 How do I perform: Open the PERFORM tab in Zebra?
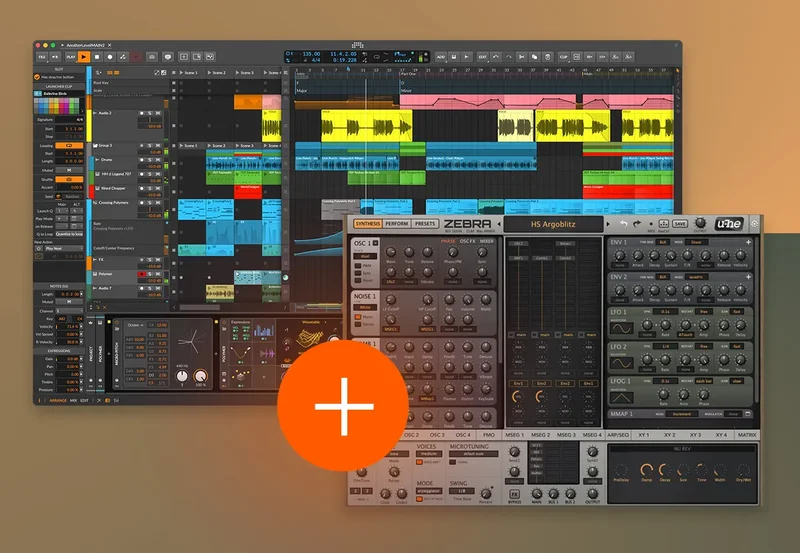tap(396, 223)
